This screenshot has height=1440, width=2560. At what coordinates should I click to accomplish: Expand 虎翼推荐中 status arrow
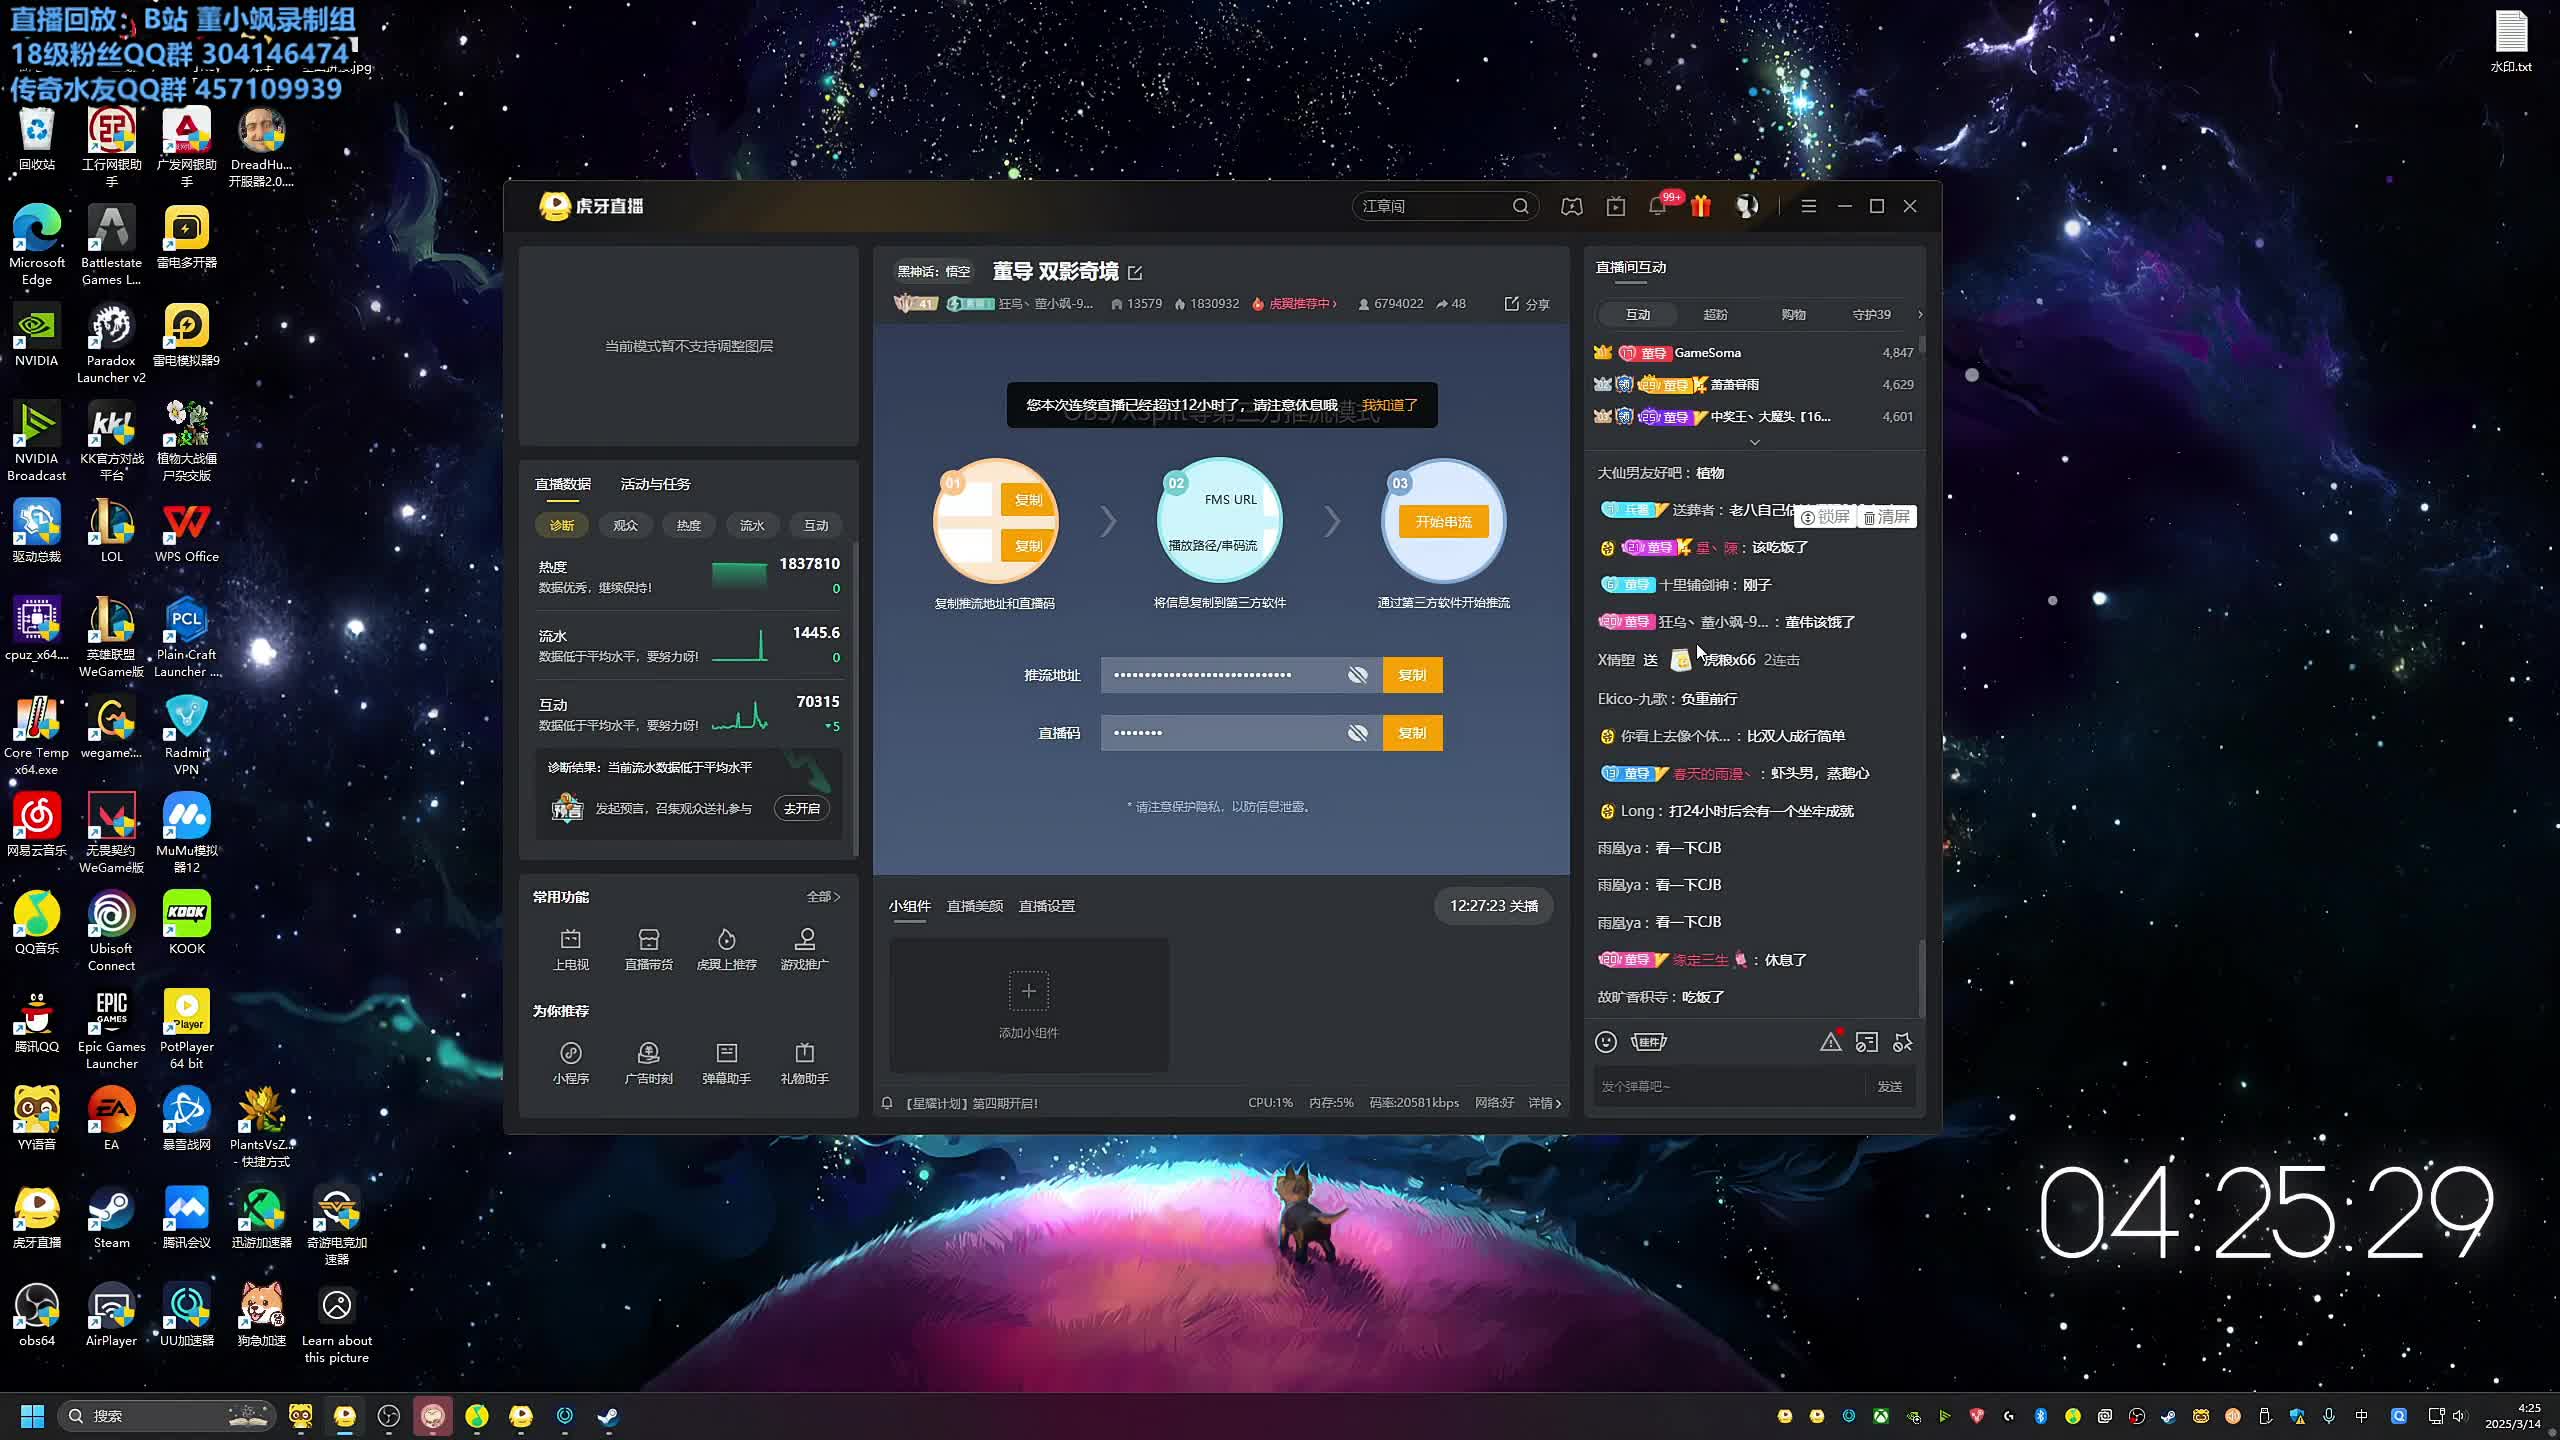click(1334, 304)
